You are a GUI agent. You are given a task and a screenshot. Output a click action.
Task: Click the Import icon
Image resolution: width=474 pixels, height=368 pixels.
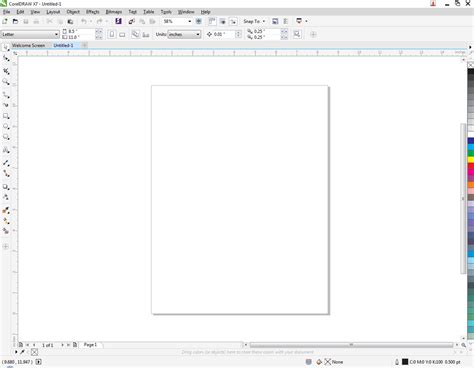click(132, 21)
